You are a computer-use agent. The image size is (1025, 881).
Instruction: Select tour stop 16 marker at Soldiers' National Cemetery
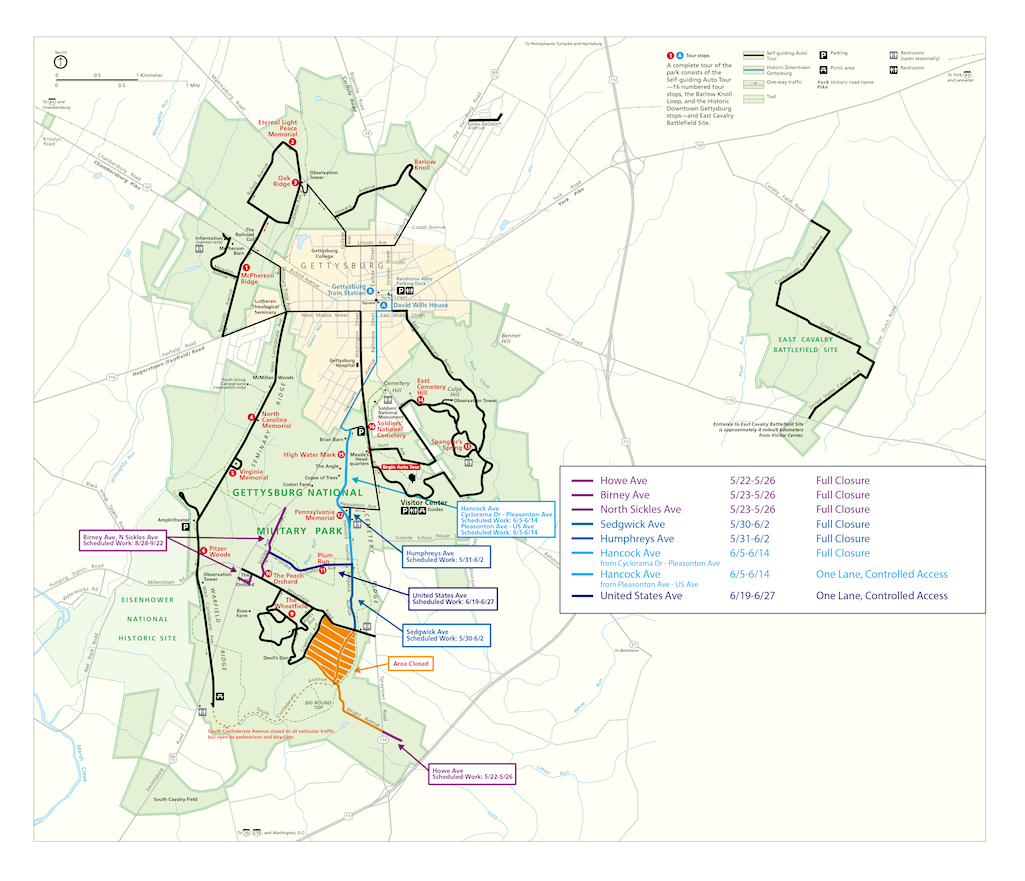click(371, 426)
